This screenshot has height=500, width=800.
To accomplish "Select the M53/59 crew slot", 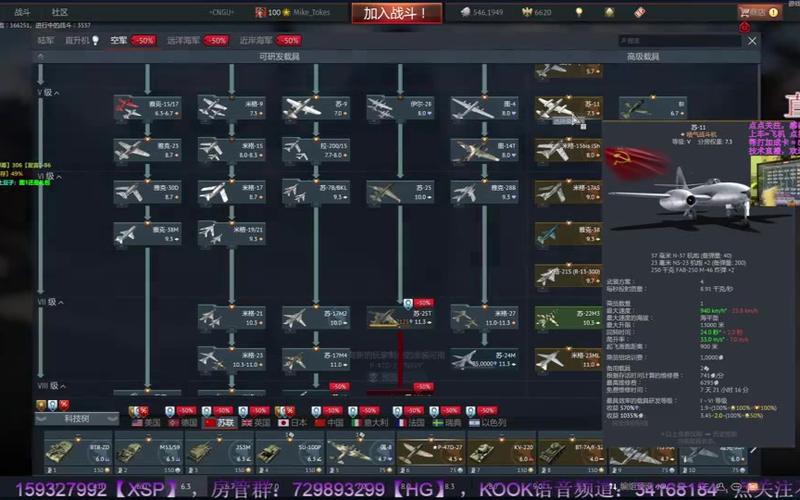I will 149,453.
